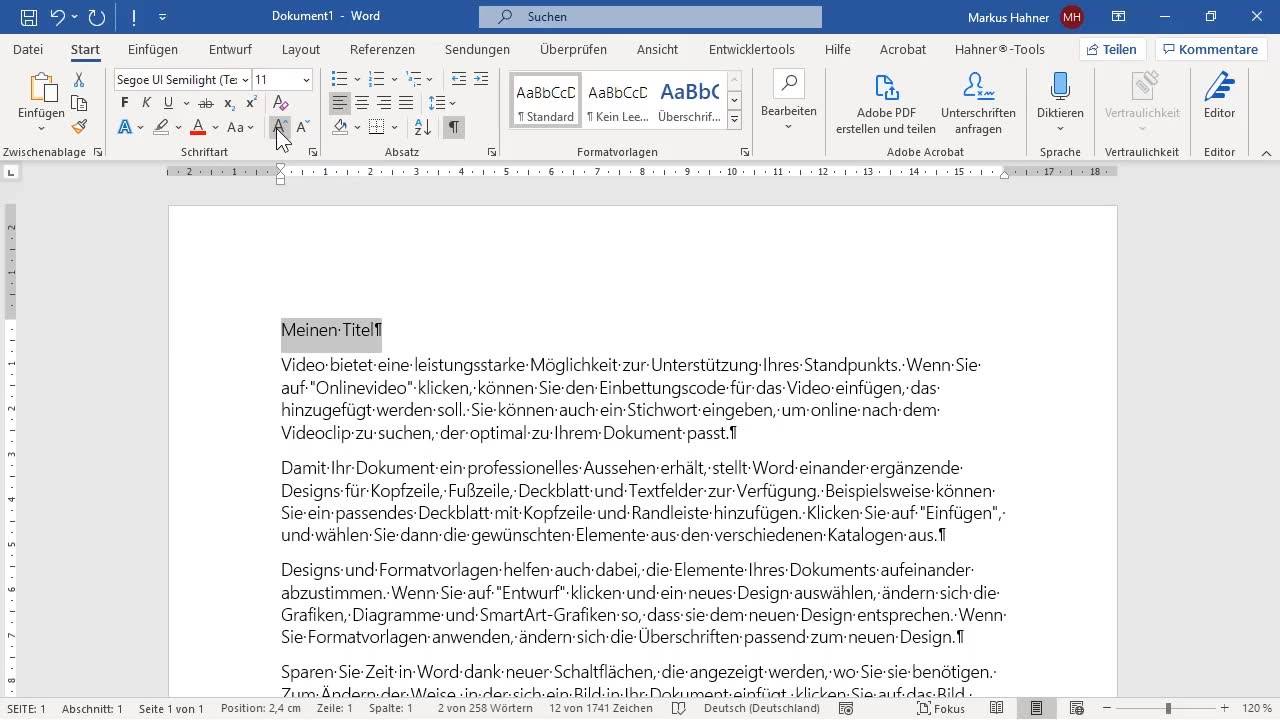
Task: Toggle bold formatting (F)
Action: pyautogui.click(x=124, y=103)
